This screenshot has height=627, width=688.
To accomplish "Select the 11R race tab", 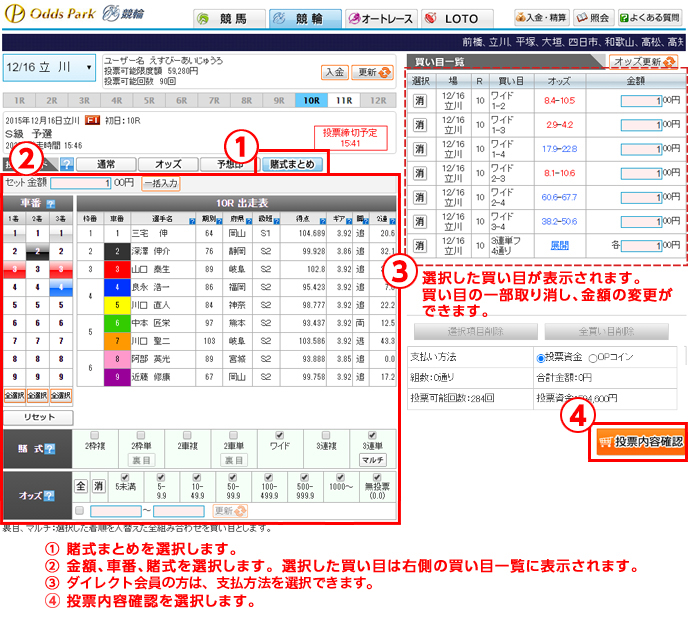I will click(x=344, y=100).
